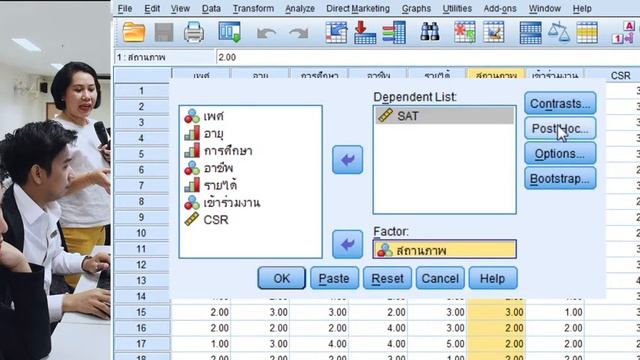Open the Transform menu
Image resolution: width=640 pixels, height=360 pixels.
[253, 8]
